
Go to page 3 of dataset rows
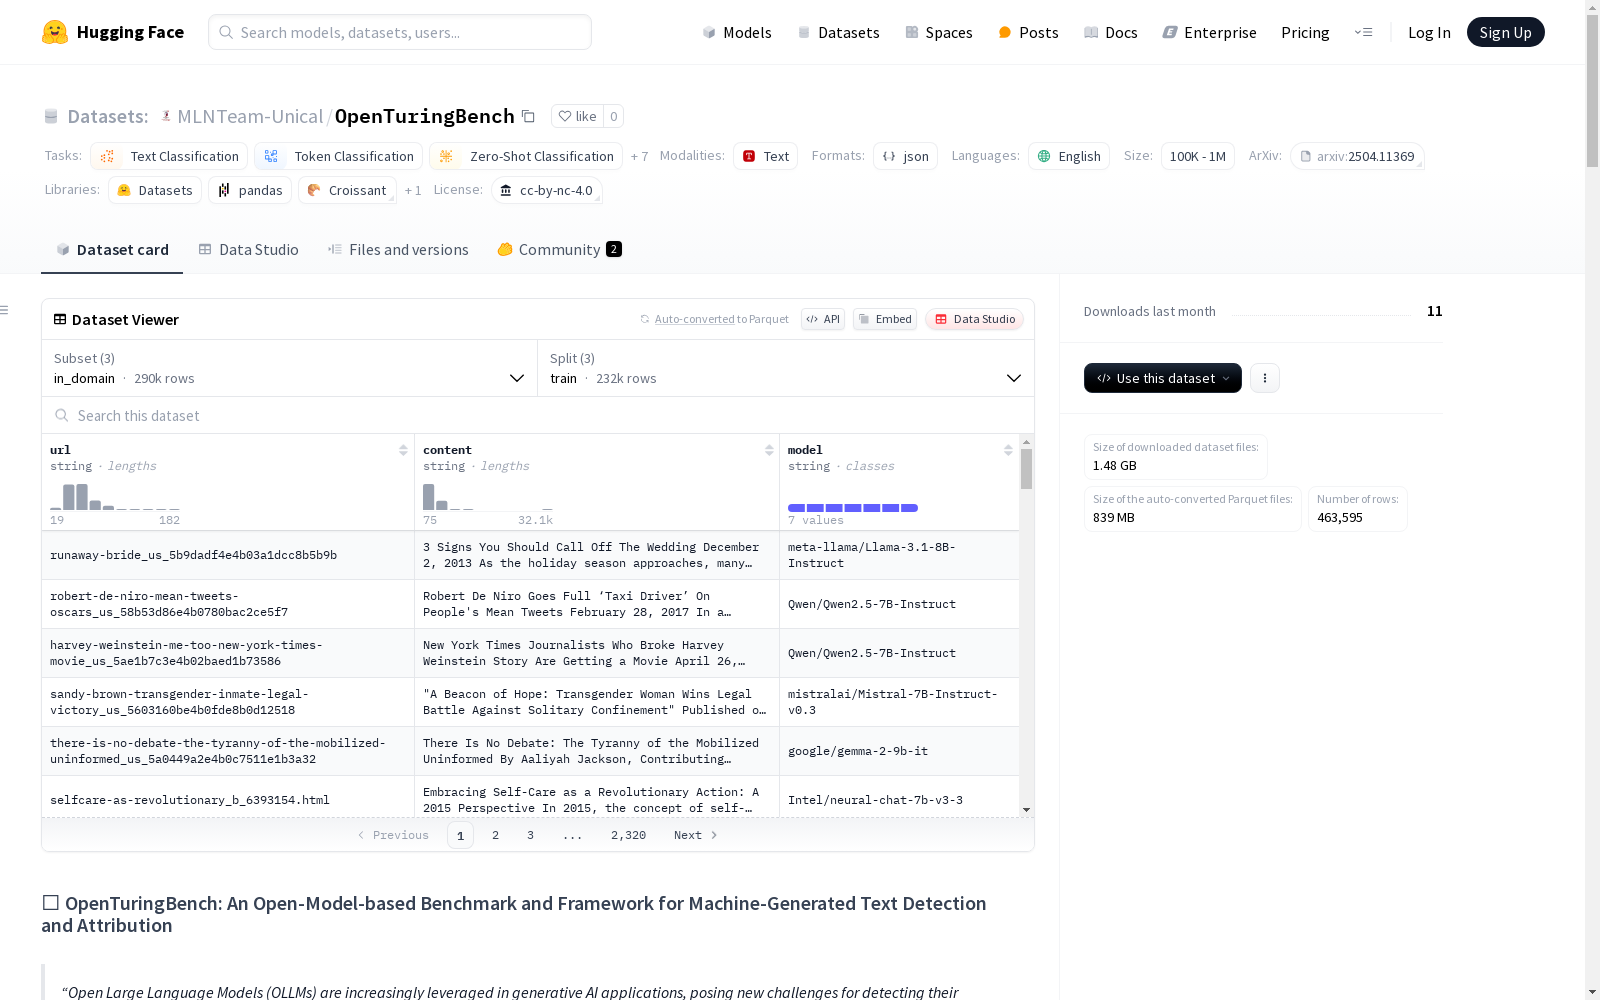tap(530, 835)
